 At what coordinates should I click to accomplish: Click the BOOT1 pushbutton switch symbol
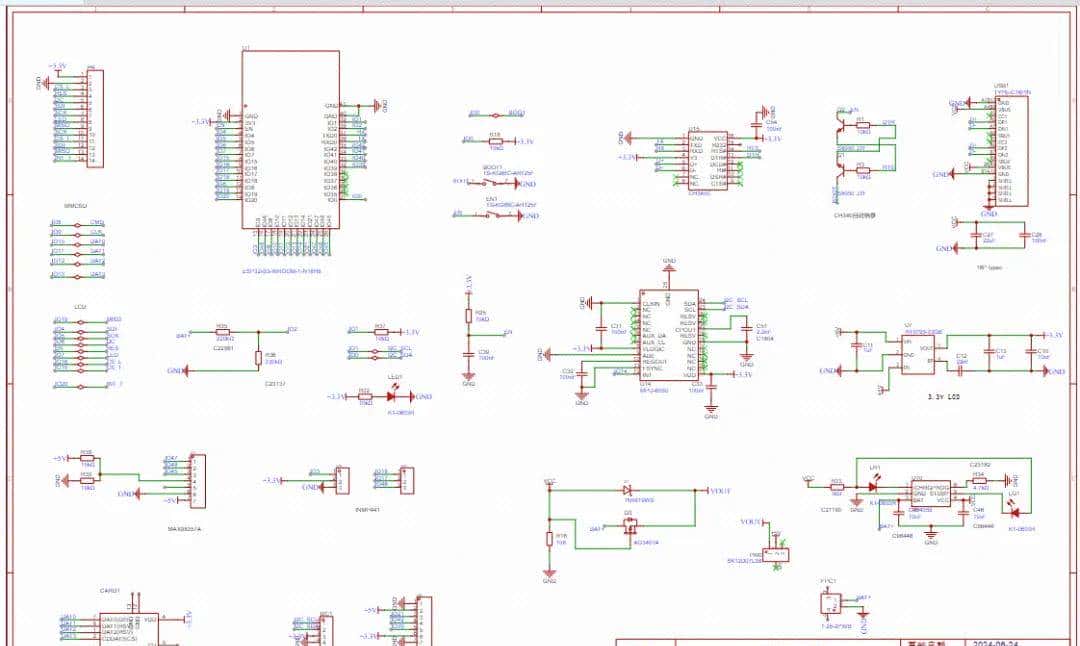(x=491, y=183)
